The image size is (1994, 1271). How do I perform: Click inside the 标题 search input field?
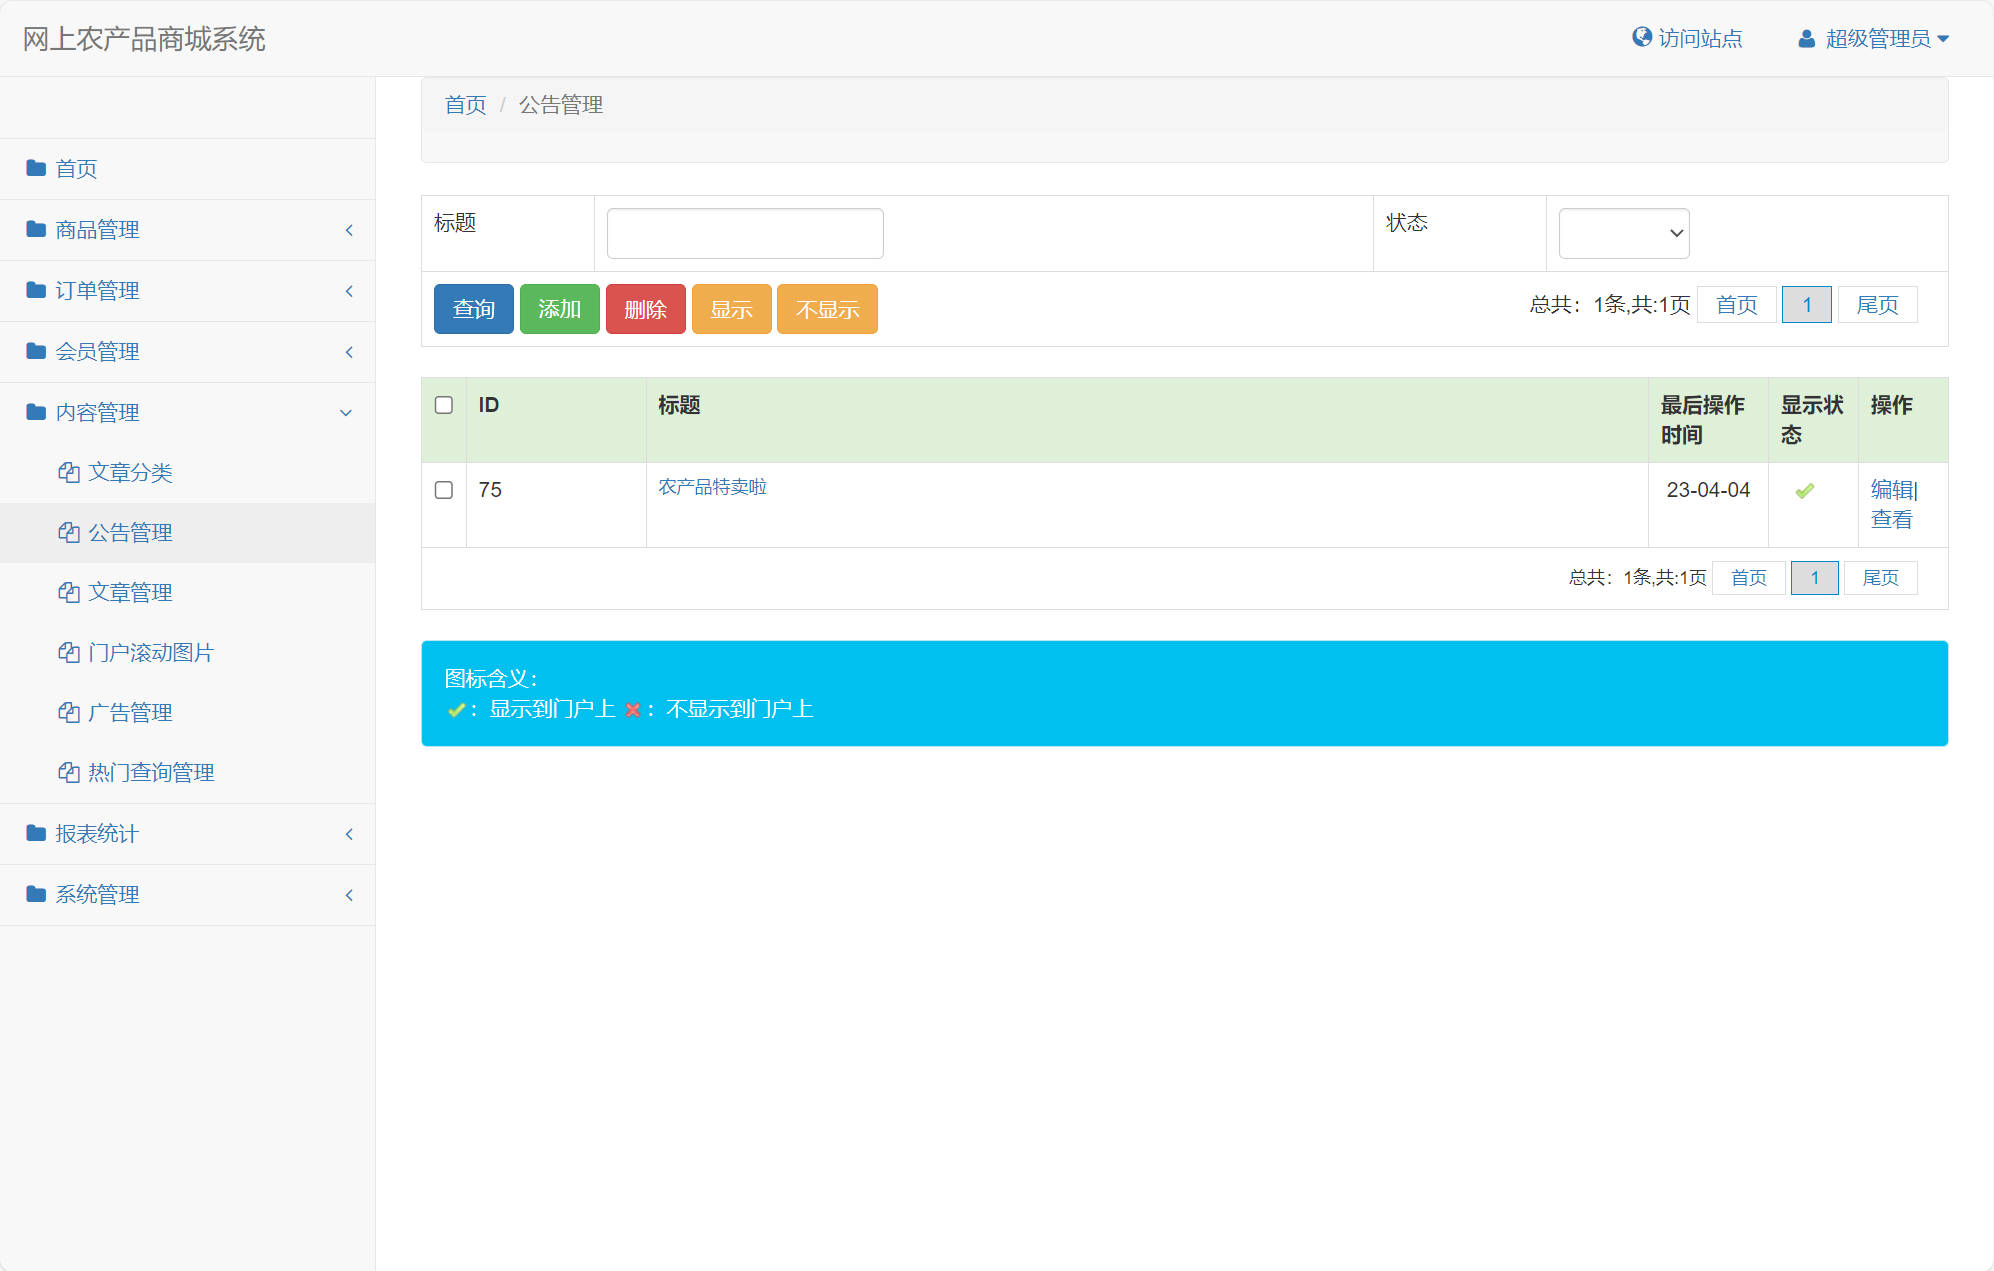coord(744,232)
